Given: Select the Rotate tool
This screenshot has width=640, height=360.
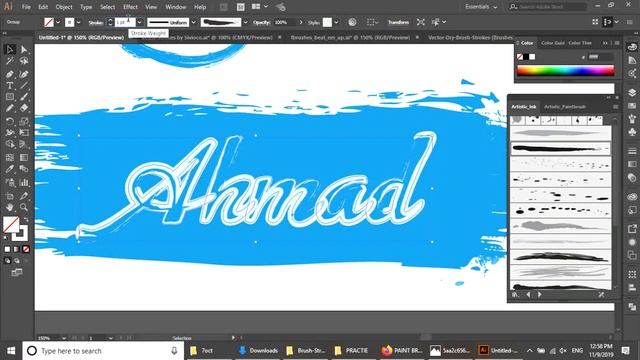Looking at the screenshot, I should (x=10, y=121).
